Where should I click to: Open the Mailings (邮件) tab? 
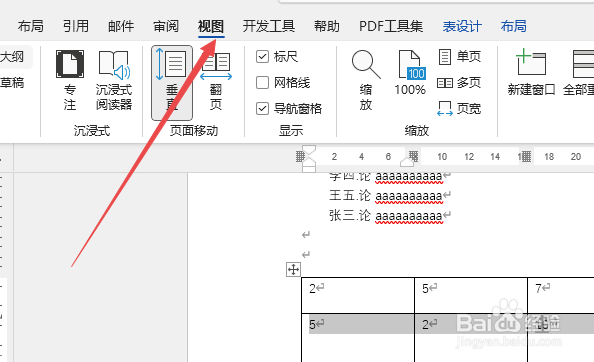[121, 26]
